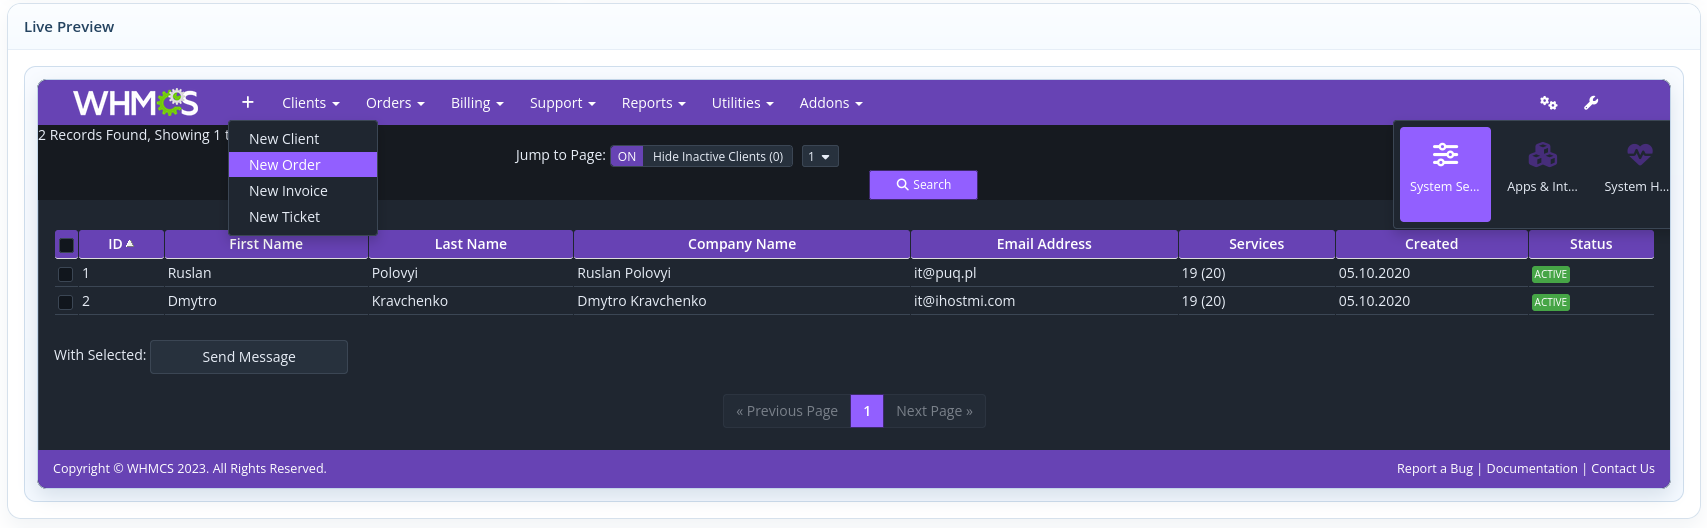Click the WHMCS logo
Viewport: 1707px width, 528px height.
(135, 103)
